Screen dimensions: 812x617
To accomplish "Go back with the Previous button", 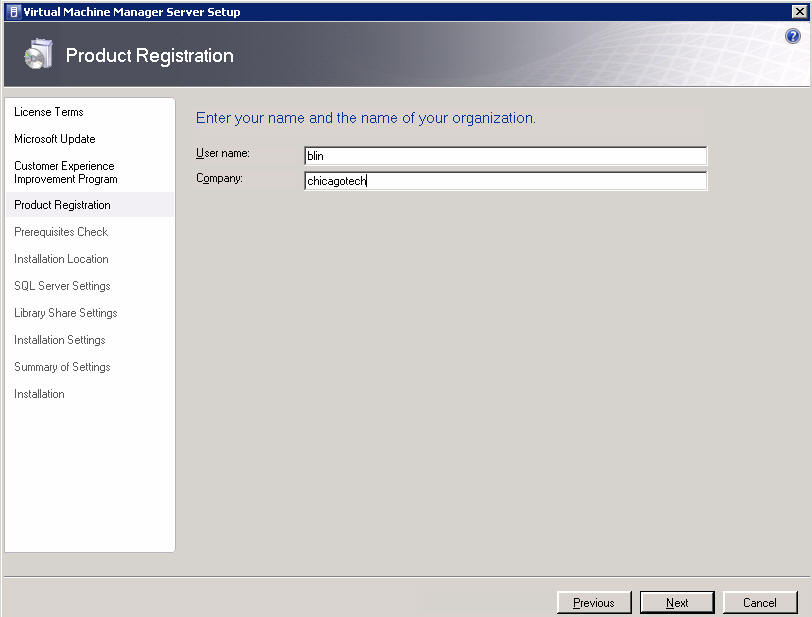I will coord(594,602).
